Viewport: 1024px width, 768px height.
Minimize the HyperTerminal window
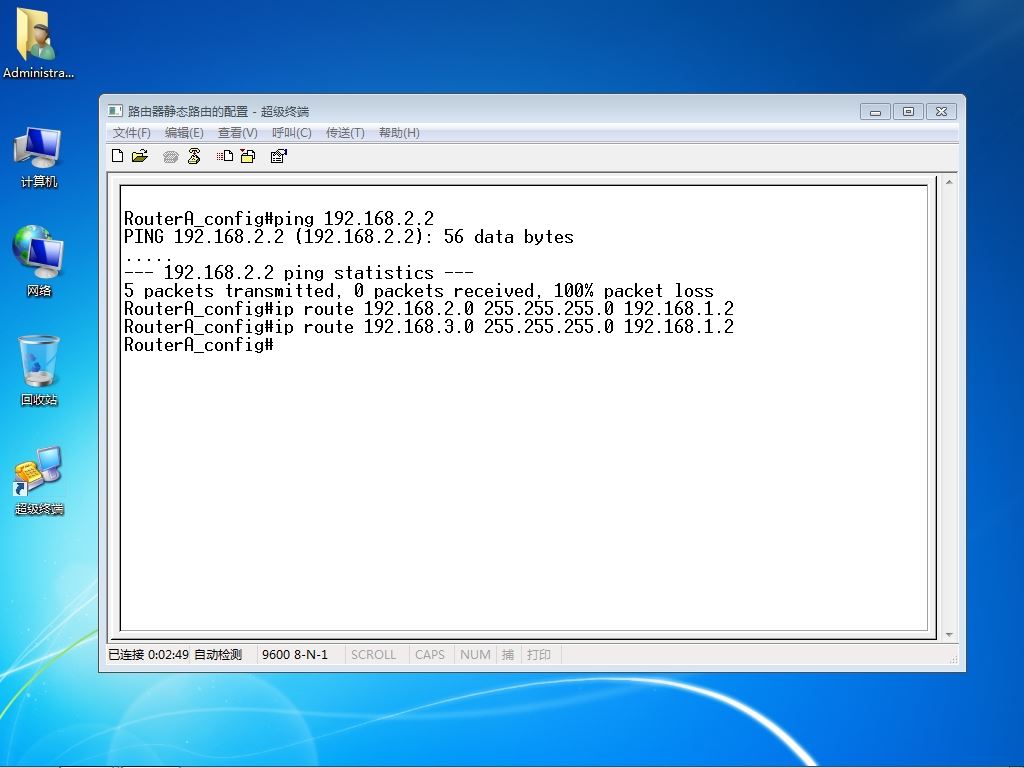tap(875, 112)
